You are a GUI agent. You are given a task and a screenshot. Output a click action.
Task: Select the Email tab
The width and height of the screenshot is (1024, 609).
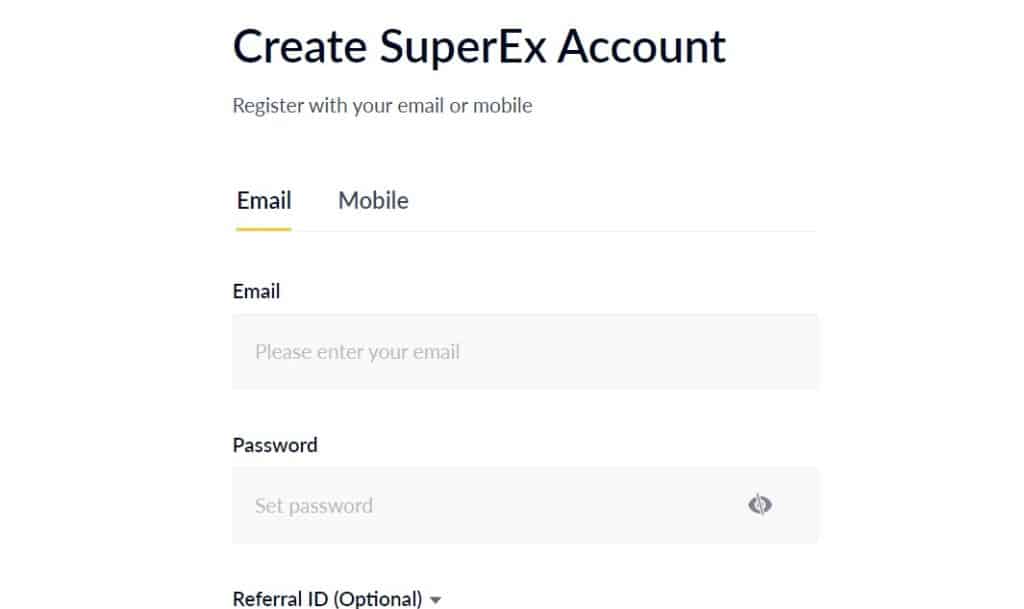(x=263, y=200)
